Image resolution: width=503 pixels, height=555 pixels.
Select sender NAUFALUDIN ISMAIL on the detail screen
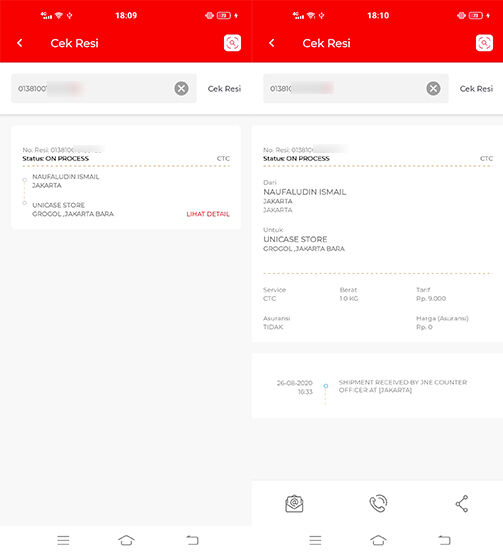tap(305, 192)
